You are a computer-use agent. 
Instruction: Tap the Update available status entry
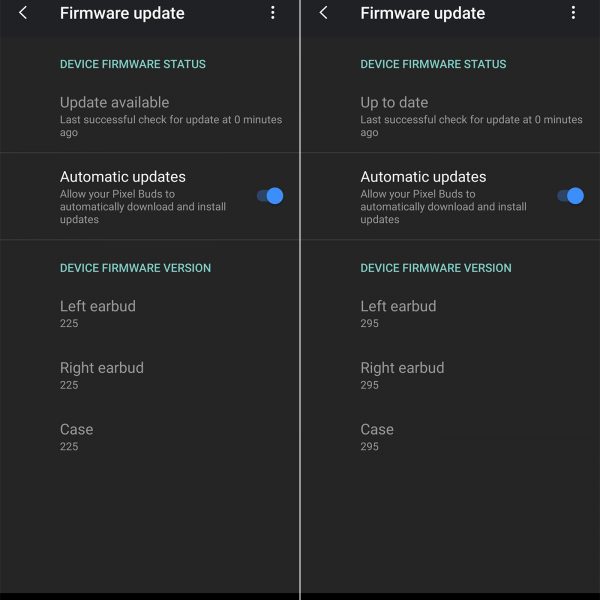150,116
